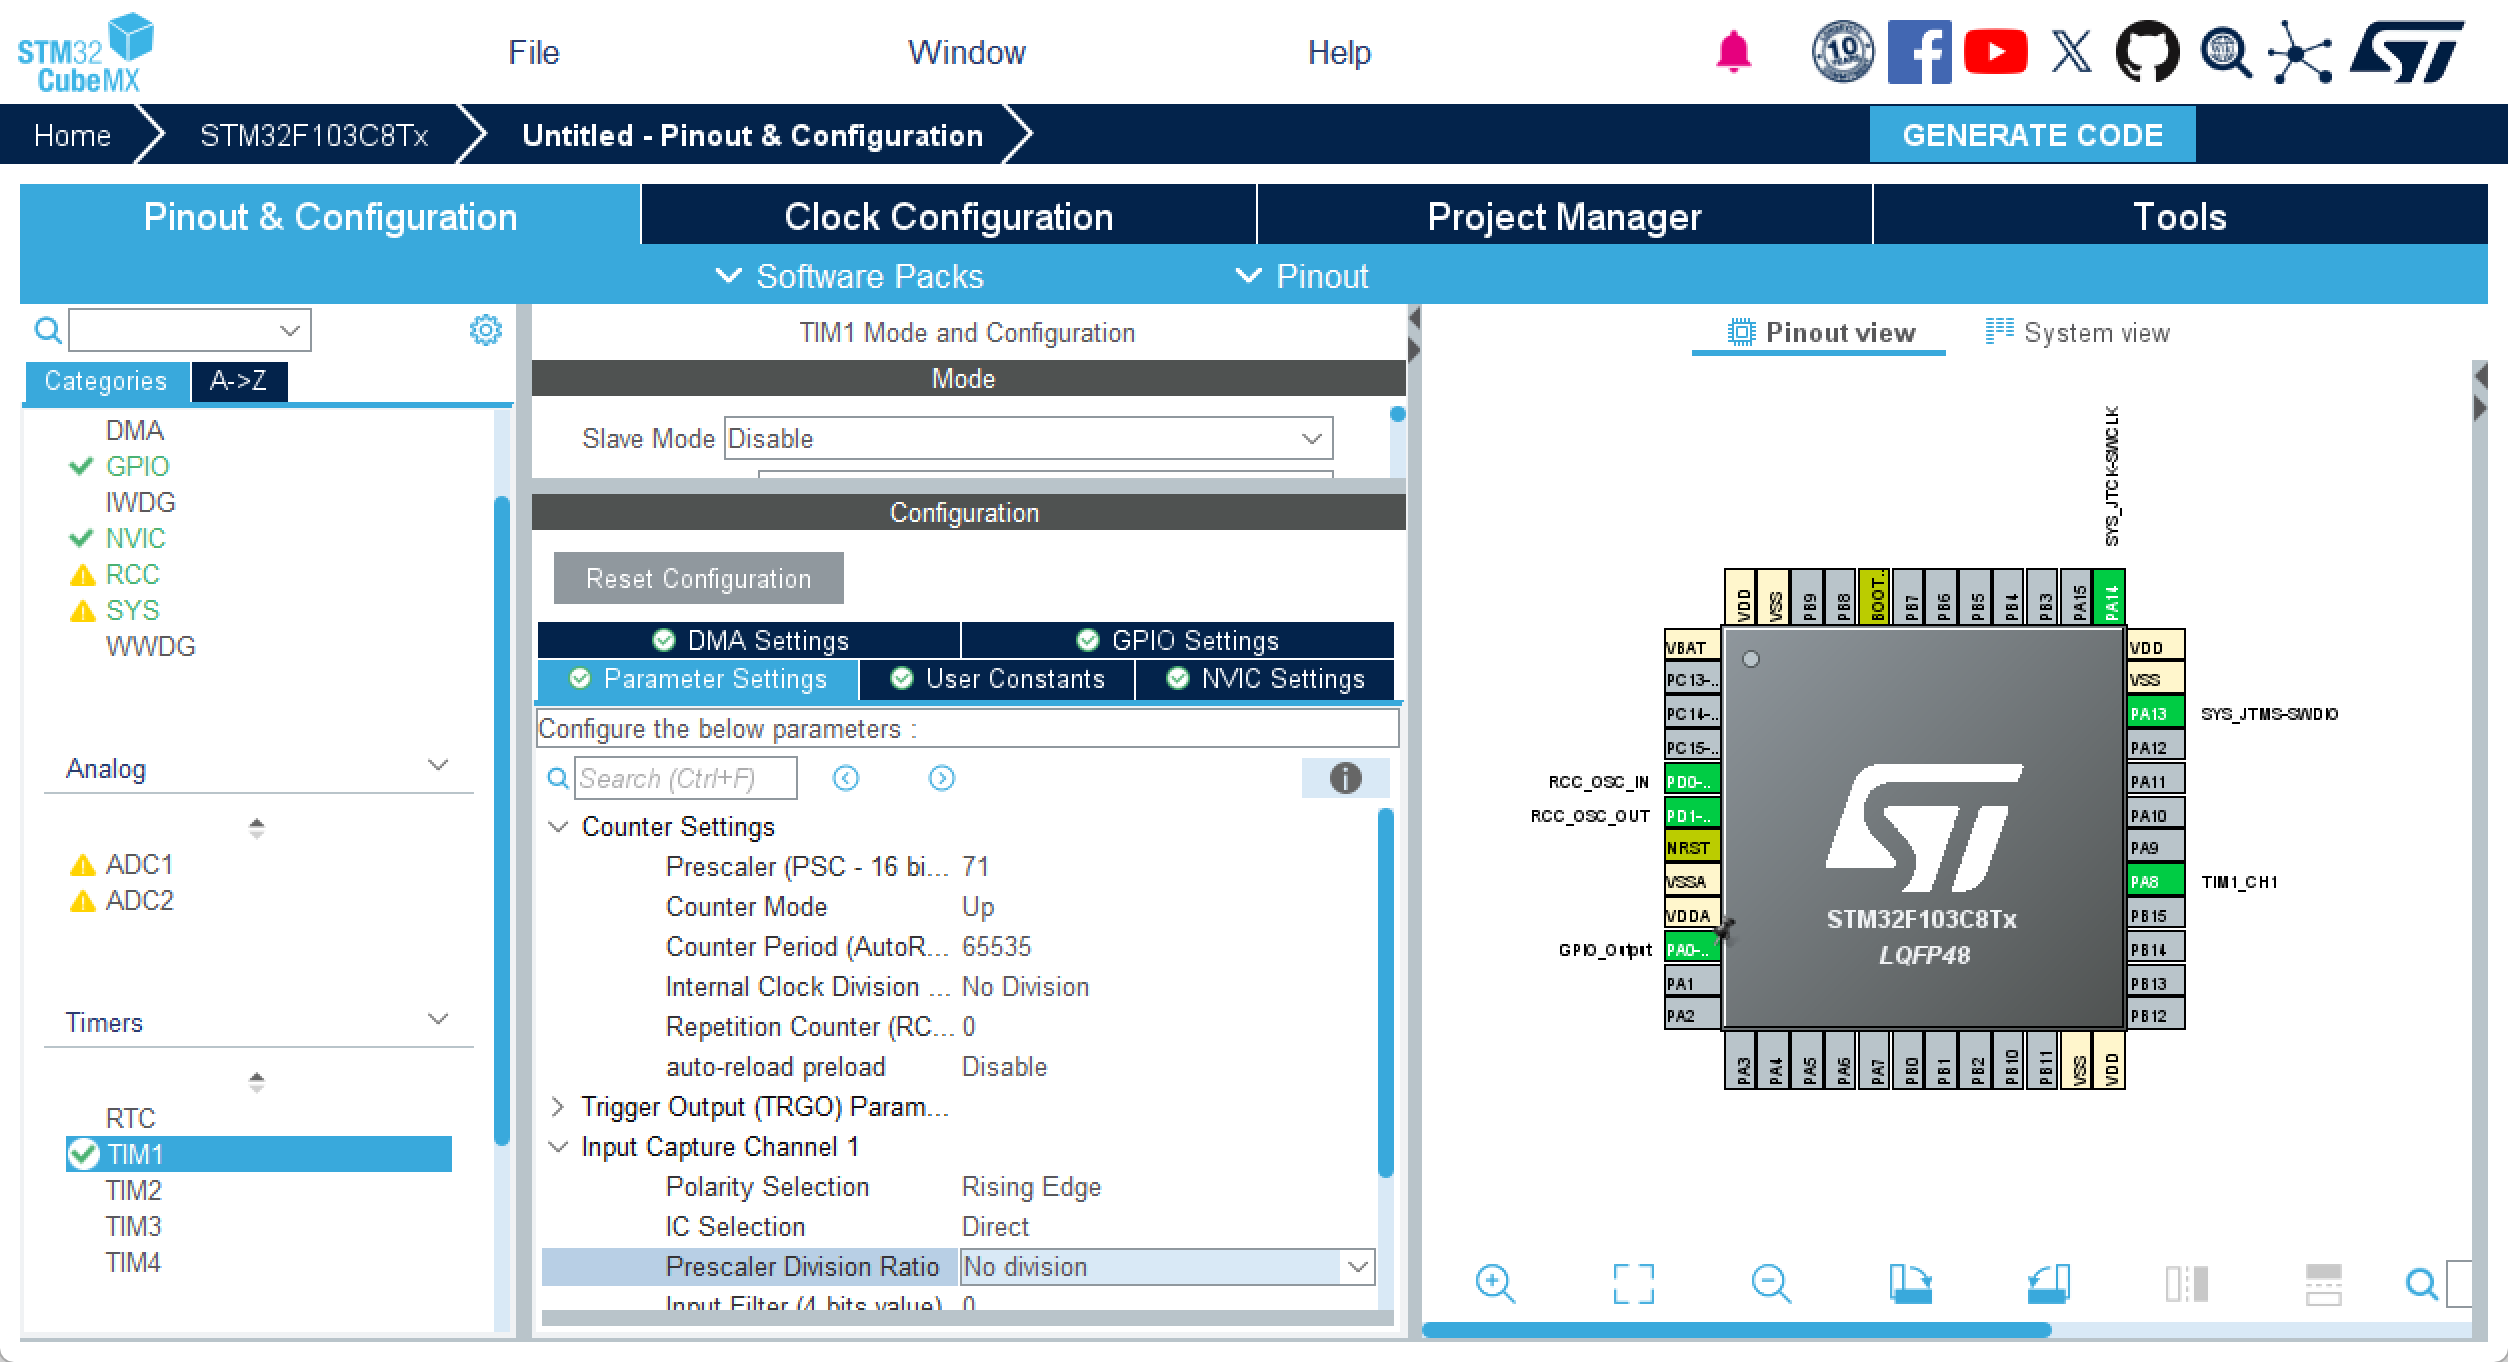
Task: Open Prescaler Division Ratio dropdown
Action: coord(1167,1267)
